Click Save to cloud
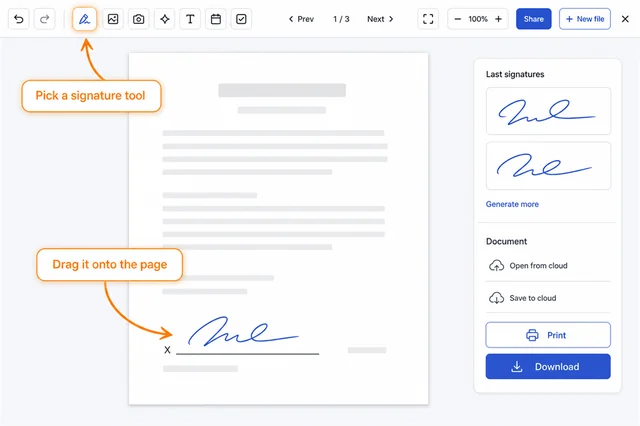 pos(548,298)
